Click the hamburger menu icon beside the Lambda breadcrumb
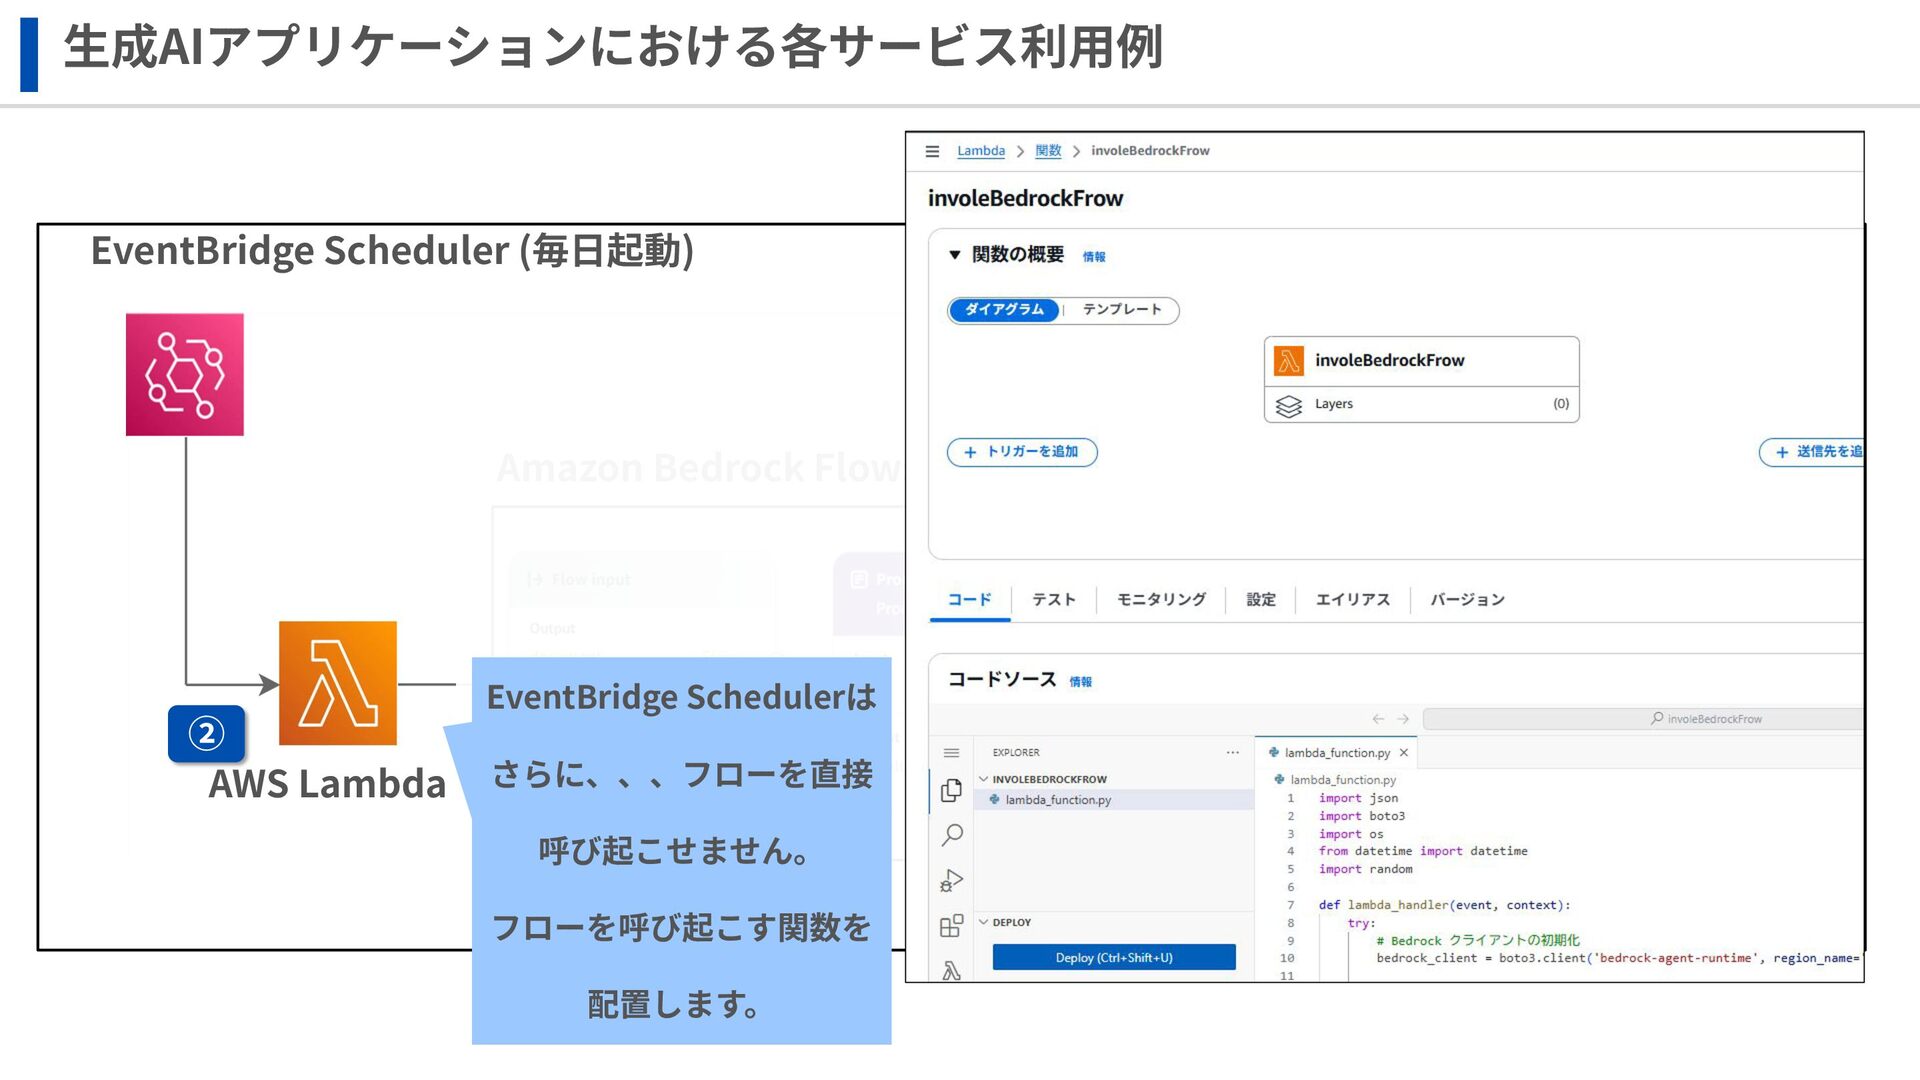The height and width of the screenshot is (1080, 1920). point(932,151)
